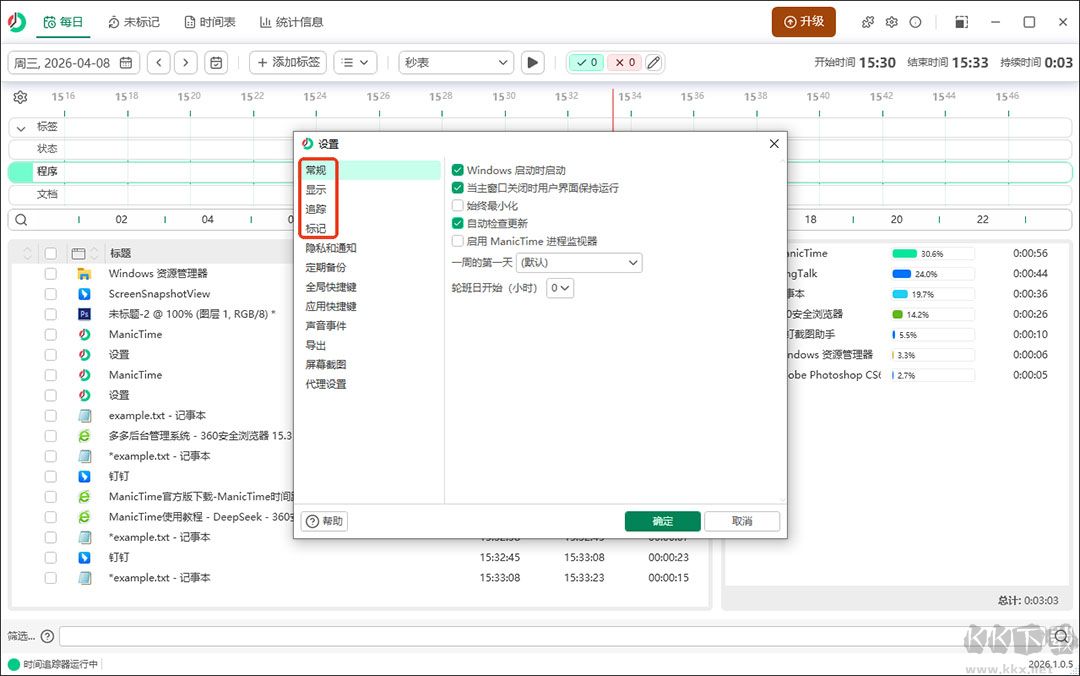This screenshot has width=1080, height=676.
Task: Check the ScreenSnapshotView row checkbox
Action: pos(50,294)
